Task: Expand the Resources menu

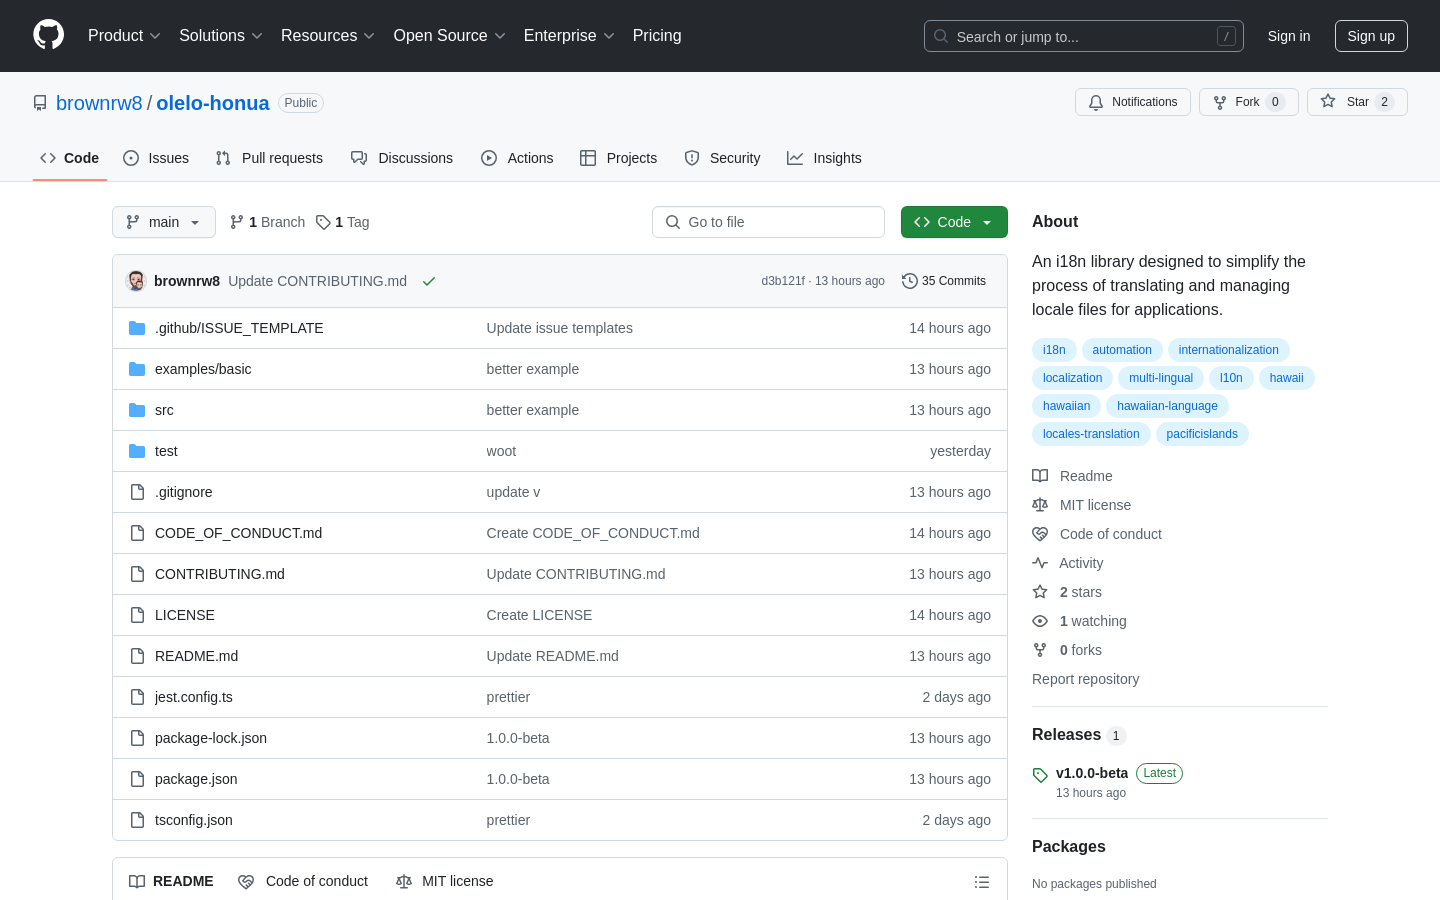Action: click(x=328, y=36)
